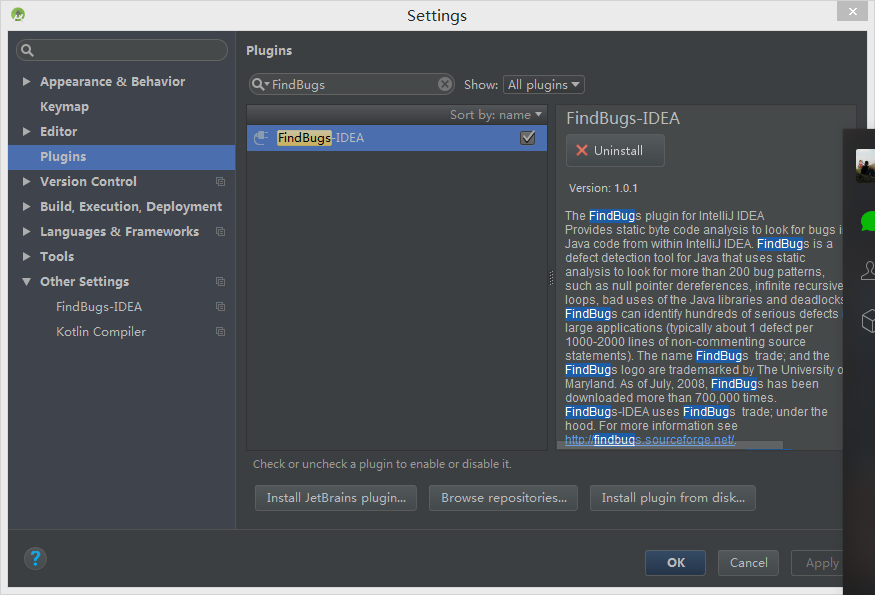The image size is (875, 595).
Task: Select the FindBugs-IDEA row in plugin list
Action: 397,138
